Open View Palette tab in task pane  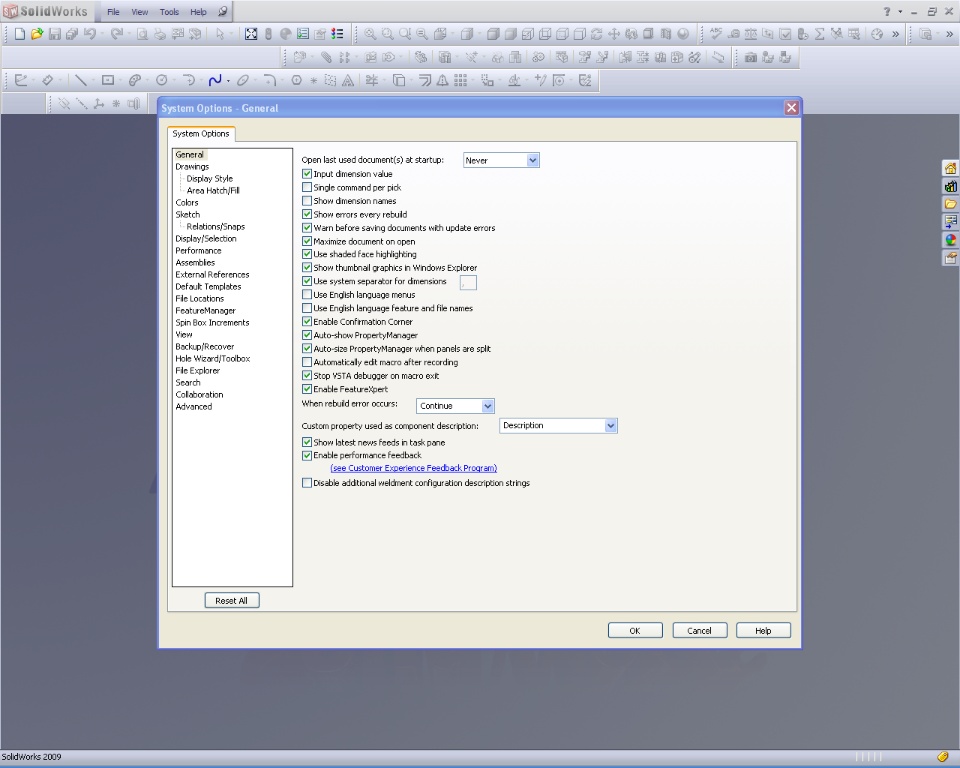[950, 222]
